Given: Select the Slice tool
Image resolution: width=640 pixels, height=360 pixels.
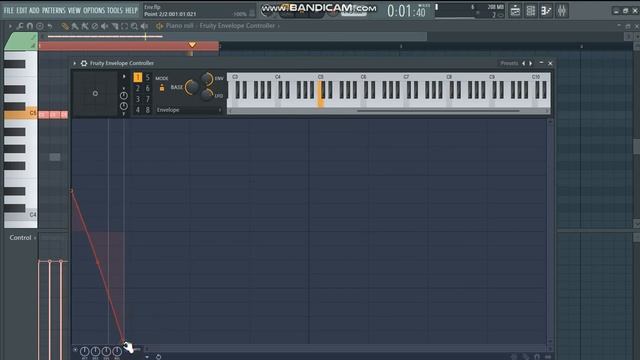Looking at the screenshot, I should pyautogui.click(x=115, y=26).
